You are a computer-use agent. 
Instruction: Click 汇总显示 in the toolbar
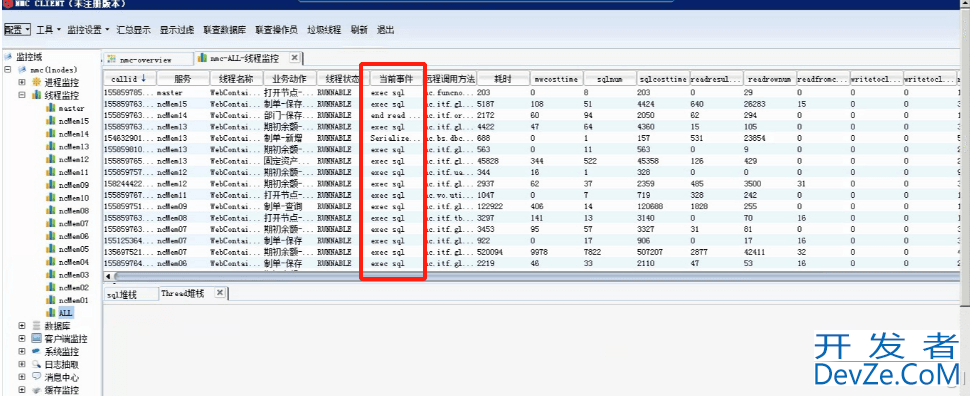pyautogui.click(x=133, y=30)
